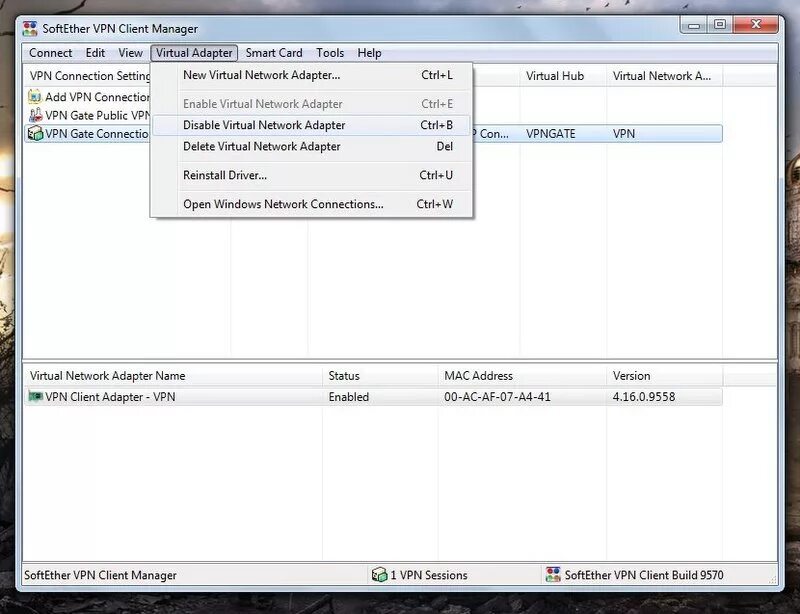Sort by Status column header
The width and height of the screenshot is (800, 614).
[380, 376]
